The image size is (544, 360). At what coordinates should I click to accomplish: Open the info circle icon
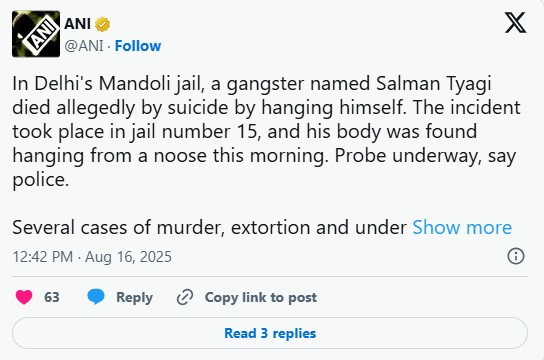coord(516,256)
